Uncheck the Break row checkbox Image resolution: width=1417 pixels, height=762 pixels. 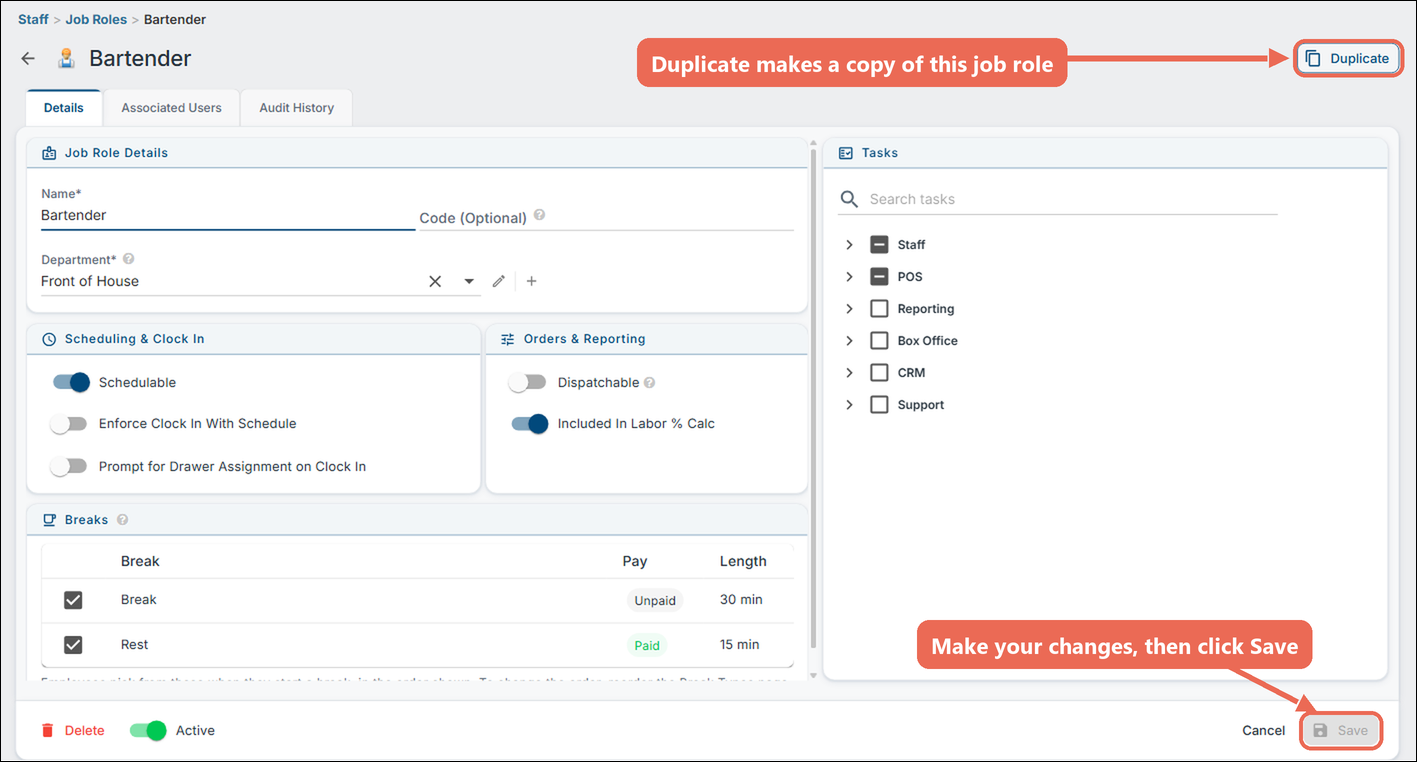[73, 600]
